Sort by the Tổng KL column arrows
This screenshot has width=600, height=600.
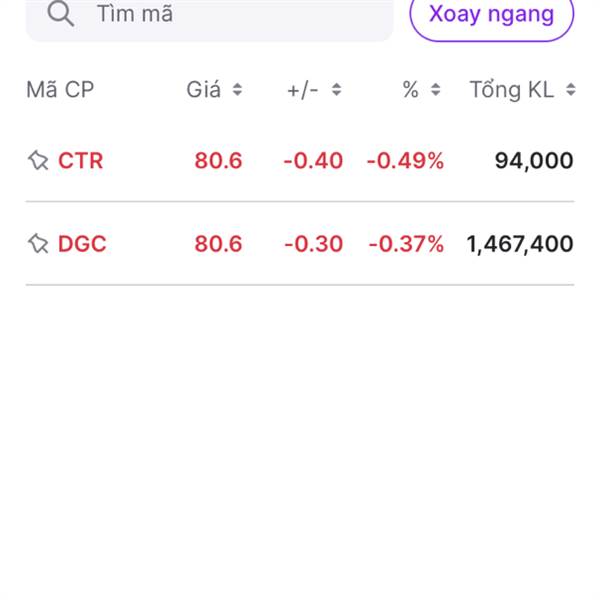[570, 90]
